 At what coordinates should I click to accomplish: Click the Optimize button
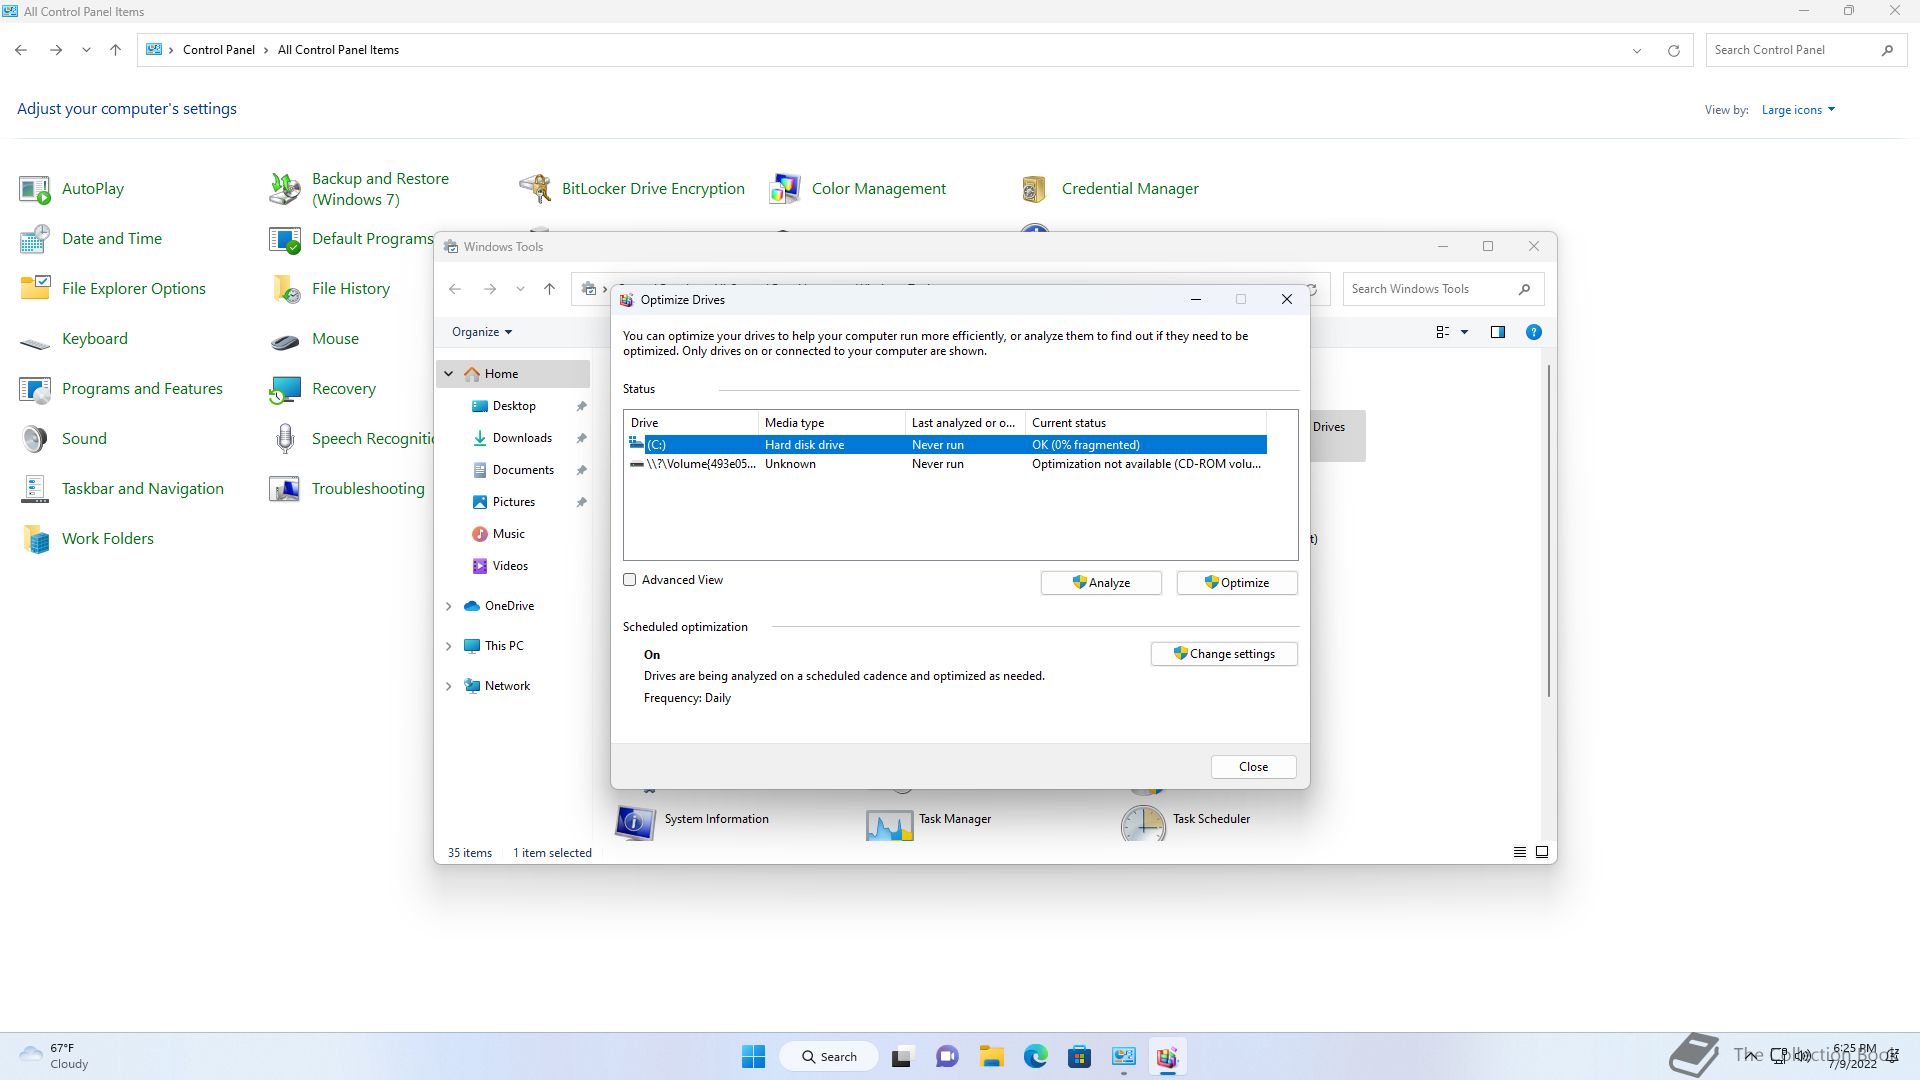pos(1237,583)
